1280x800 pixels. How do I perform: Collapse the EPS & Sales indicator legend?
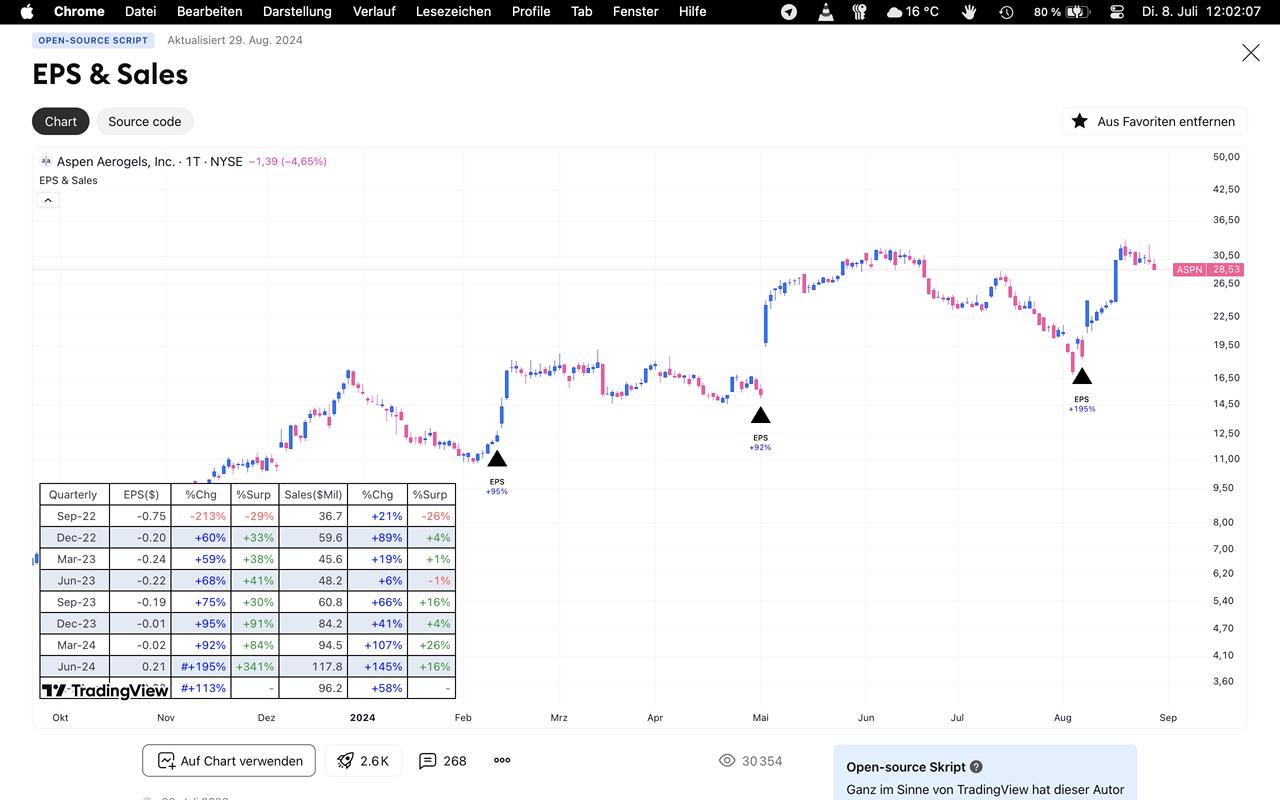(48, 200)
